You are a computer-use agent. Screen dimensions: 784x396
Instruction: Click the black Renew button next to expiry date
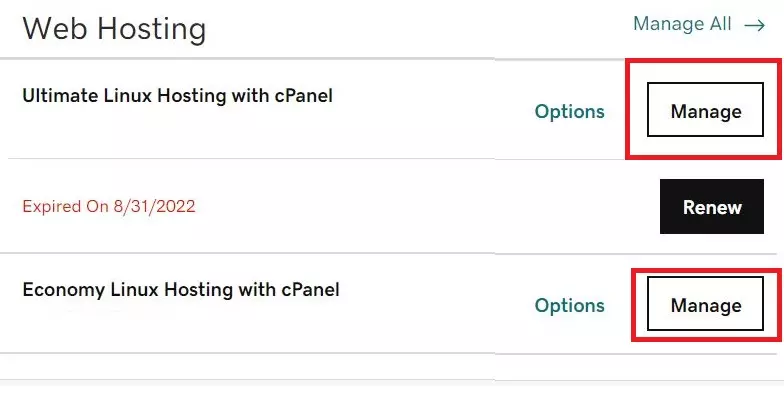[712, 206]
